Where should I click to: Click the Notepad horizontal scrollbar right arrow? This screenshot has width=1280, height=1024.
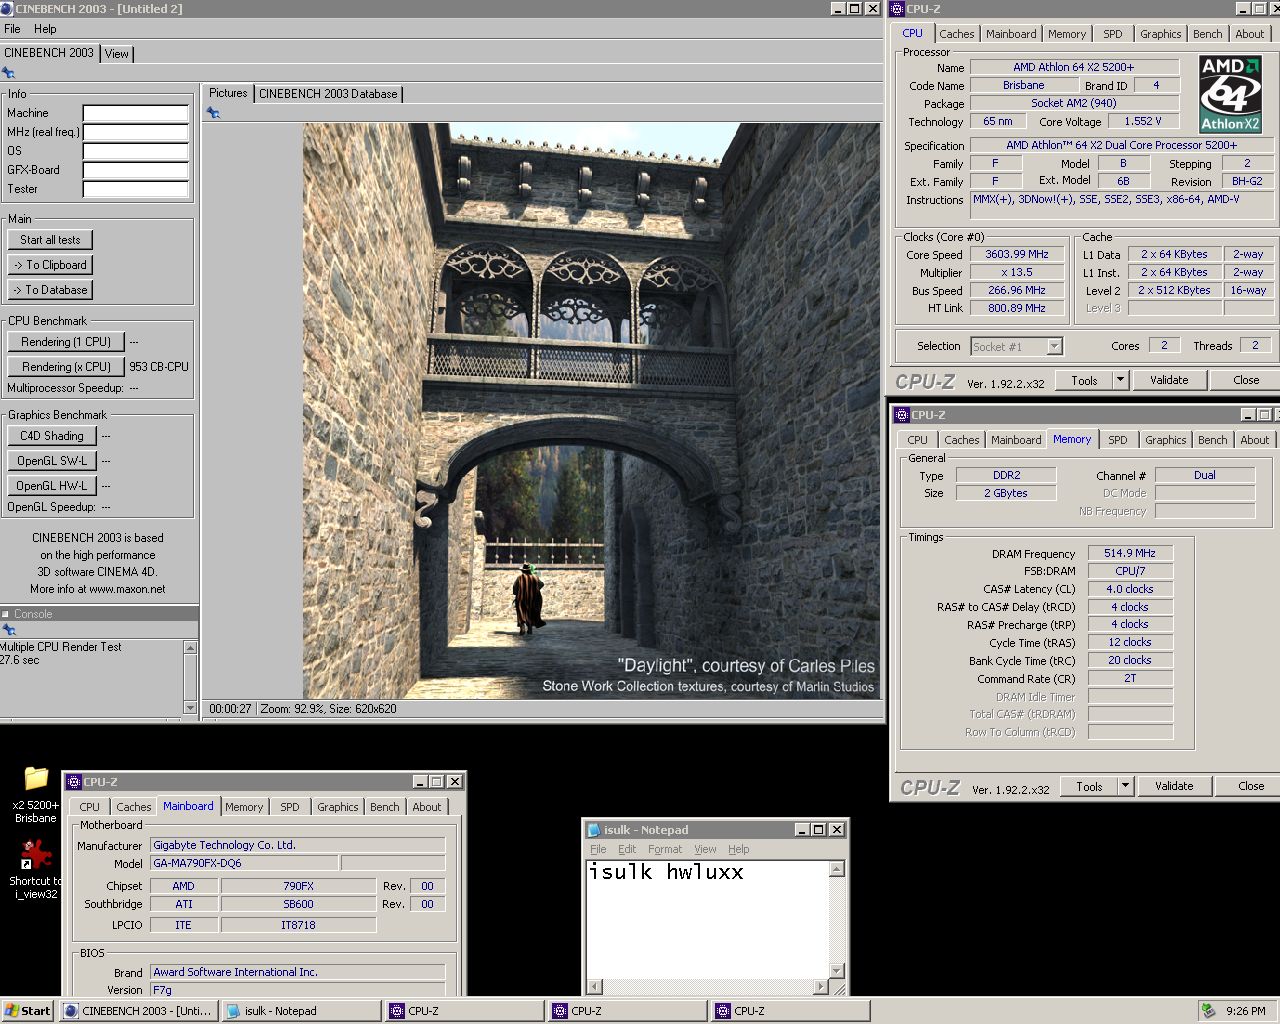click(821, 986)
